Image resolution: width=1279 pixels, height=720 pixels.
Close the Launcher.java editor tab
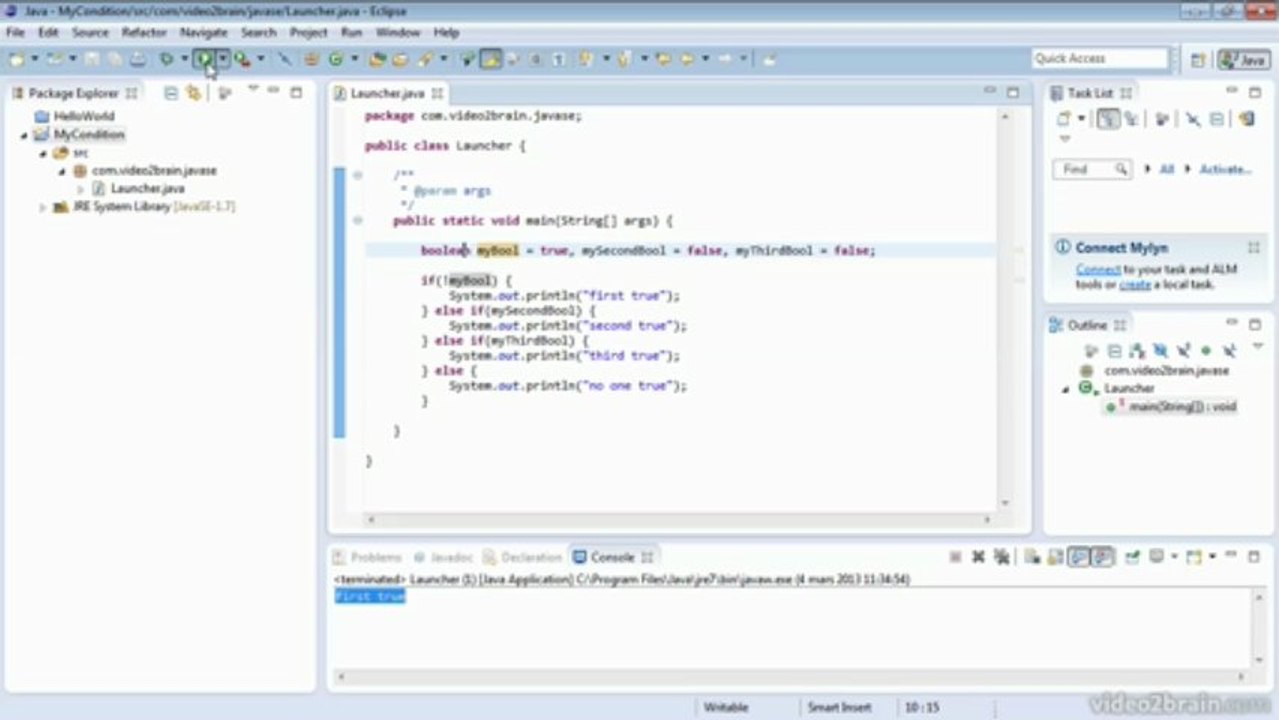click(437, 93)
